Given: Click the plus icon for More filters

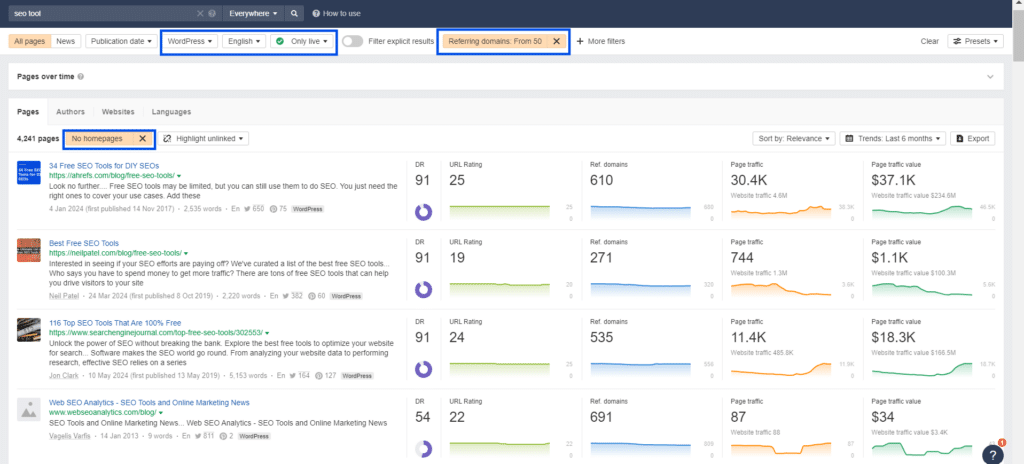Looking at the screenshot, I should 580,41.
